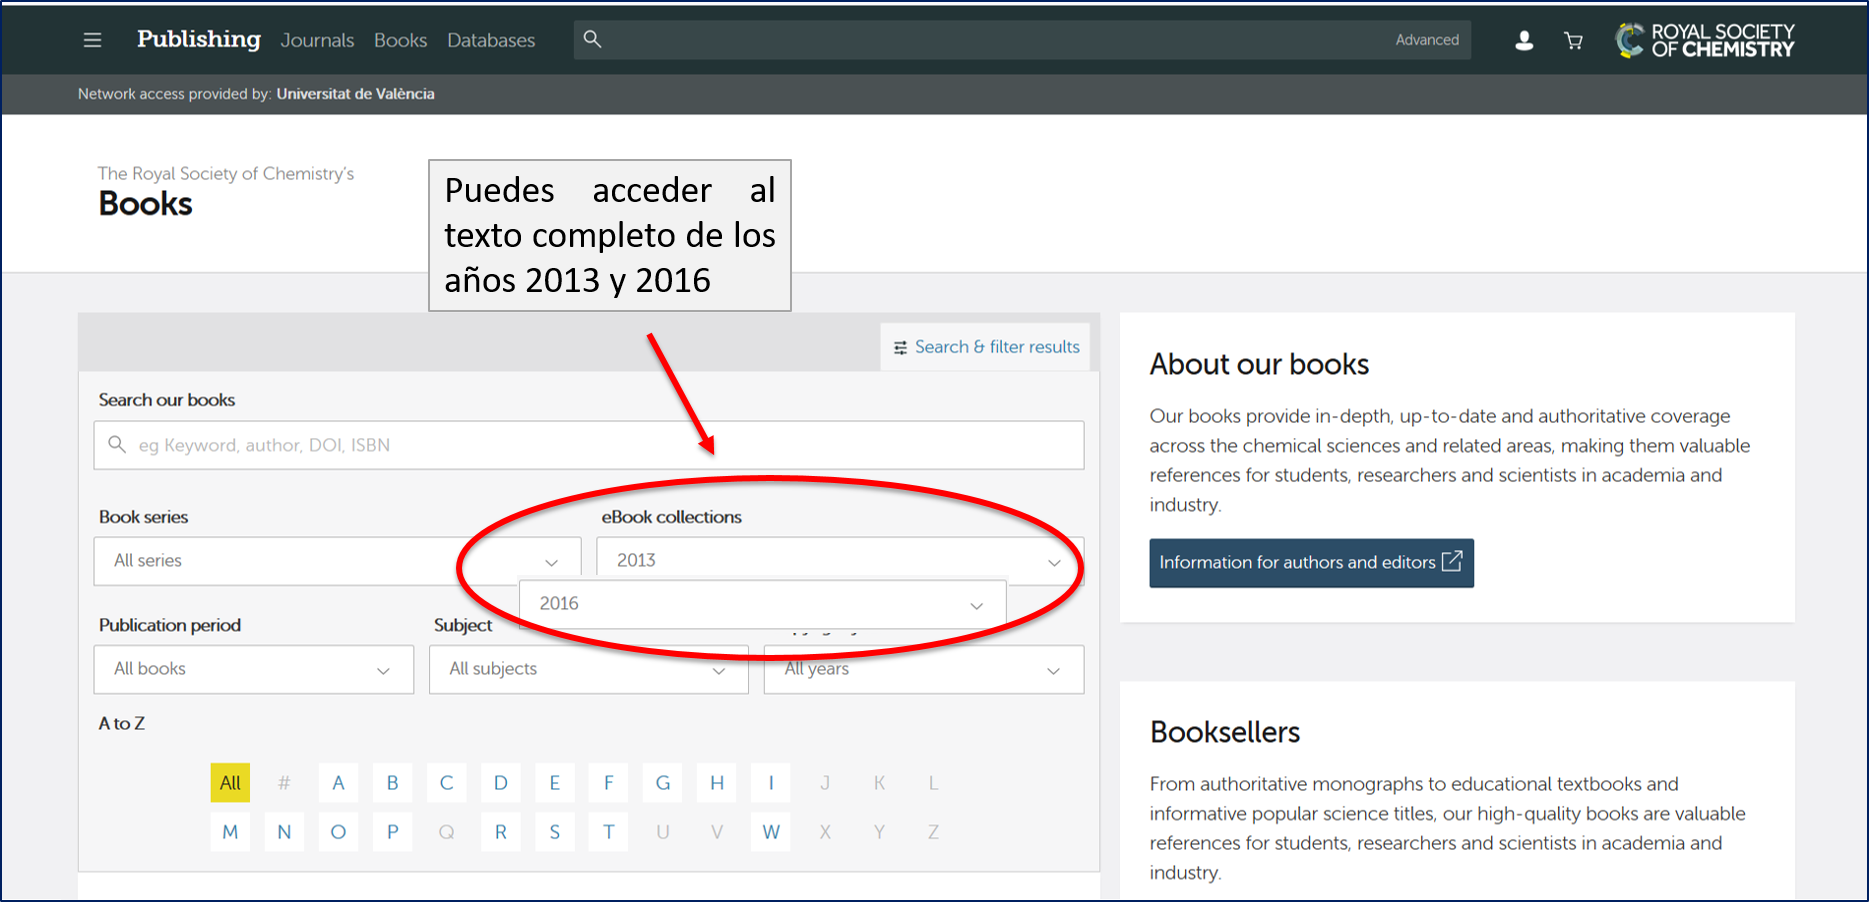Image resolution: width=1869 pixels, height=902 pixels.
Task: Open the 2016 collection dropdown
Action: point(762,604)
